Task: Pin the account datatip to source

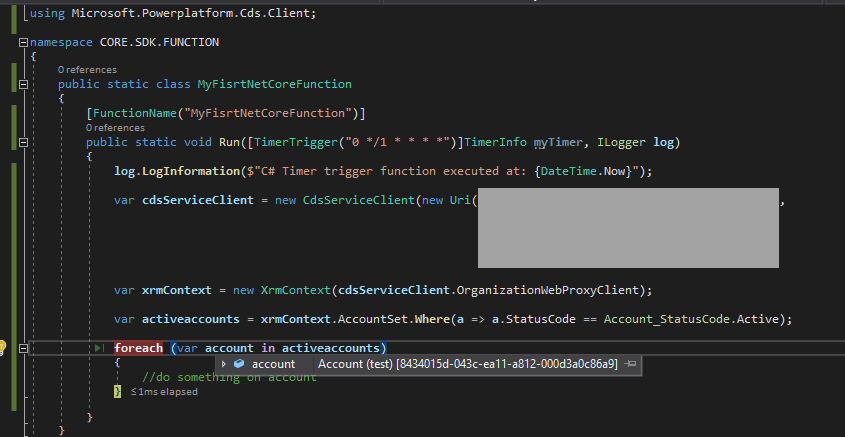Action: (630, 364)
